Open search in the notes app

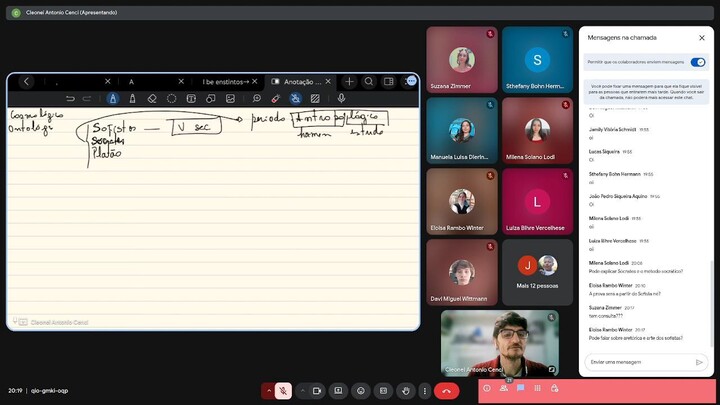[369, 81]
